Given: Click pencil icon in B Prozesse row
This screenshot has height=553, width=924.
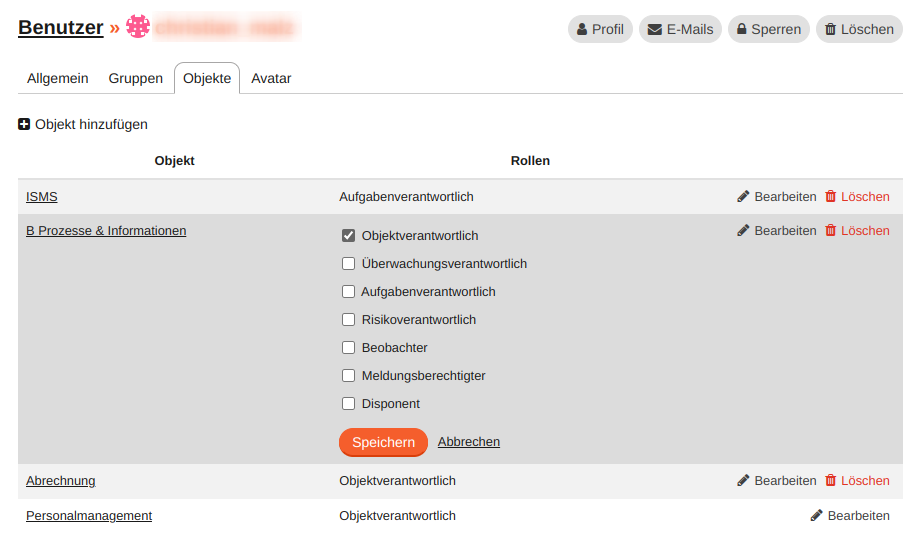Looking at the screenshot, I should coord(743,231).
